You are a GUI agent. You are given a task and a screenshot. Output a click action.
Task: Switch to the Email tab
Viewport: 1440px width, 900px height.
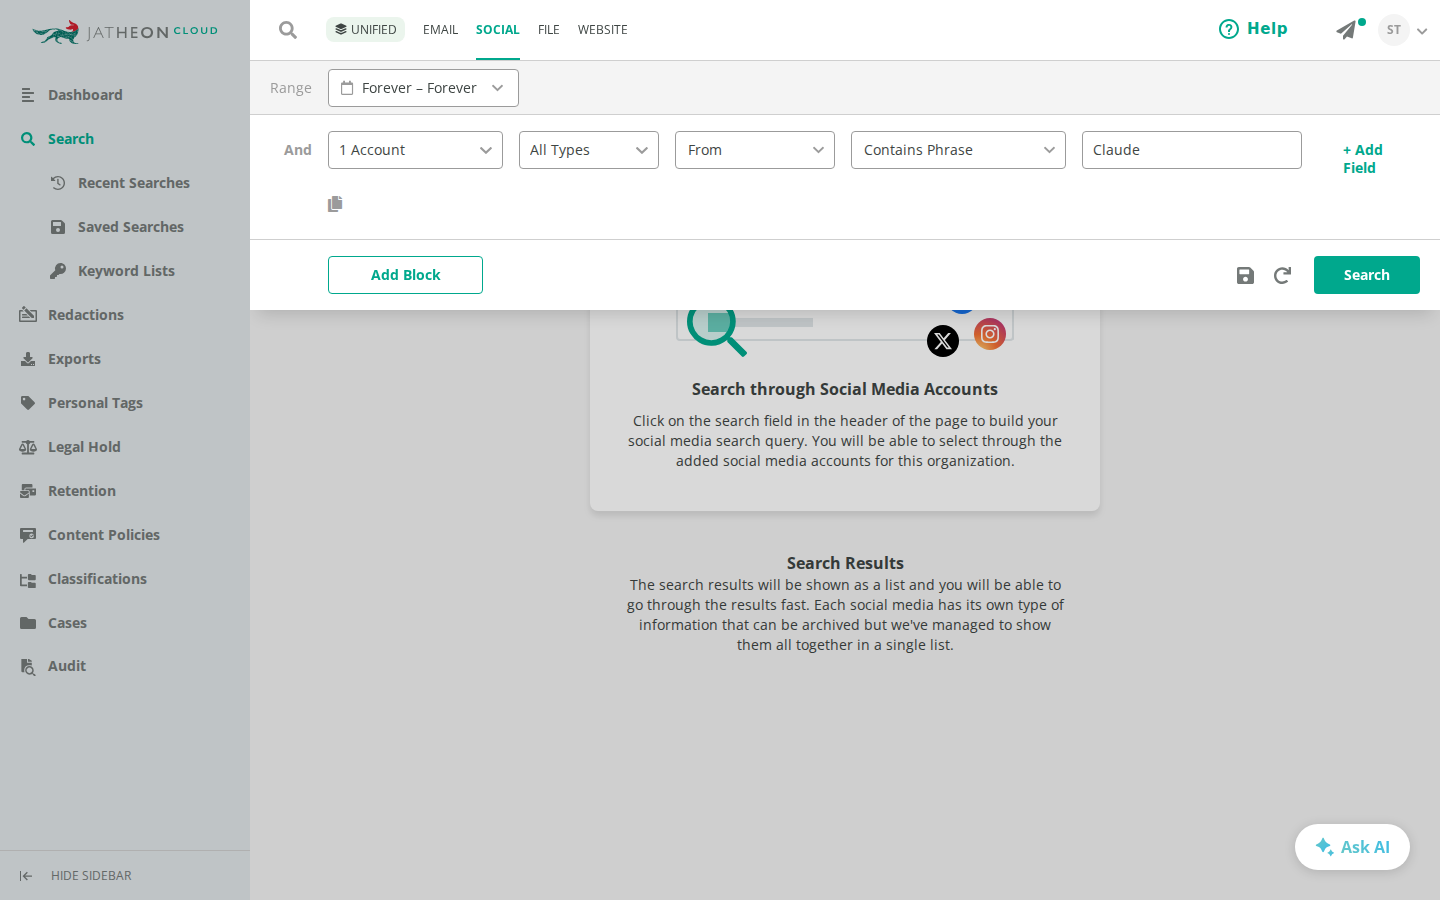[440, 30]
